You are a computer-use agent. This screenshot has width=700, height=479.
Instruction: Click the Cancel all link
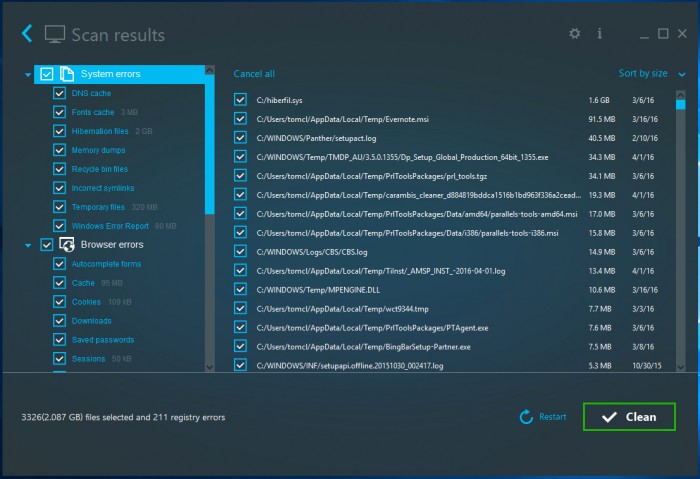coord(254,74)
